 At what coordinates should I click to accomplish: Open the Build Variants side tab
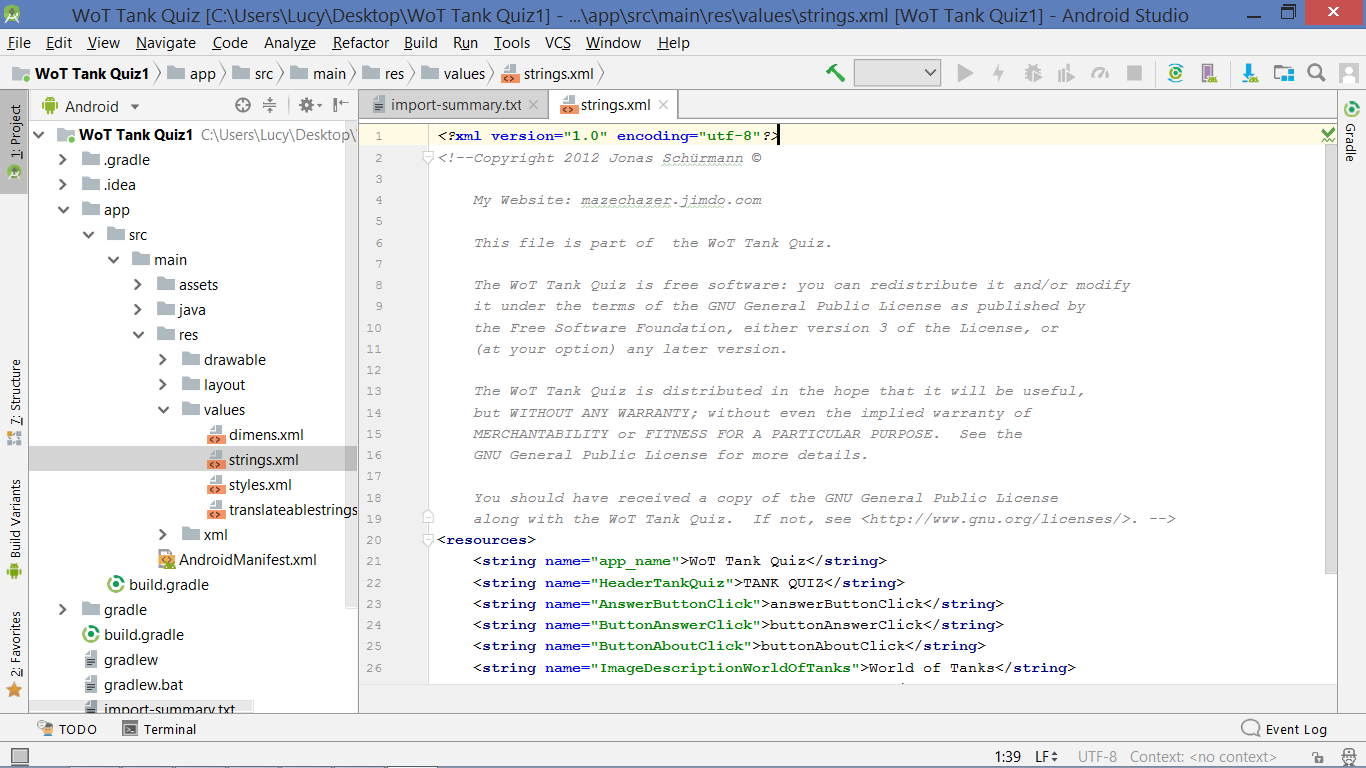[x=14, y=530]
